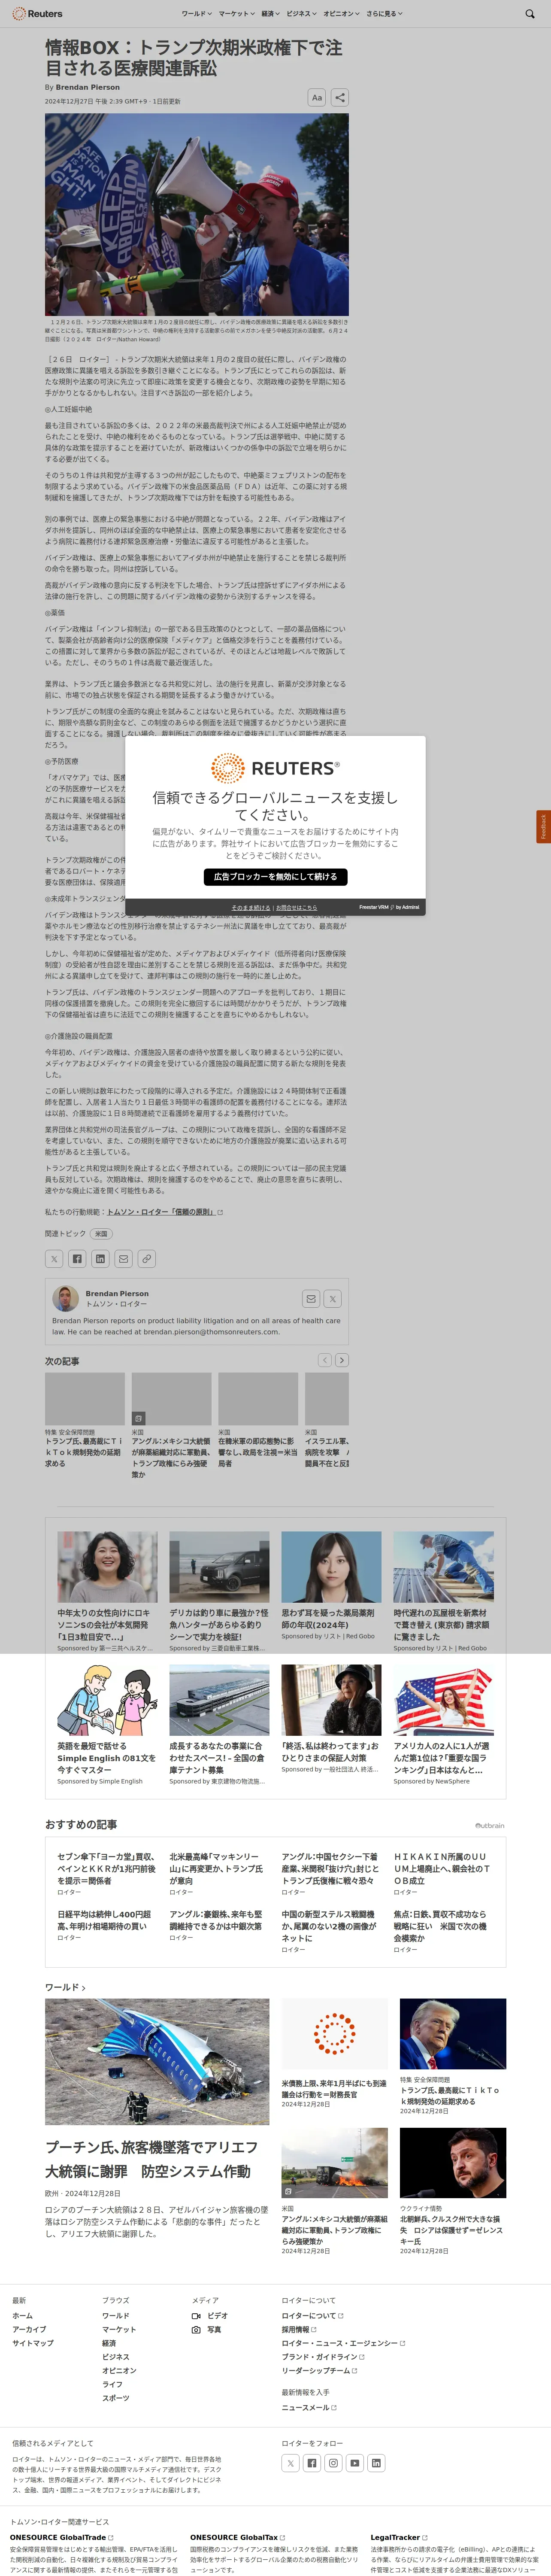This screenshot has width=551, height=2576.
Task: Follow Reuters on LinkedIn in the footer
Action: [376, 2463]
